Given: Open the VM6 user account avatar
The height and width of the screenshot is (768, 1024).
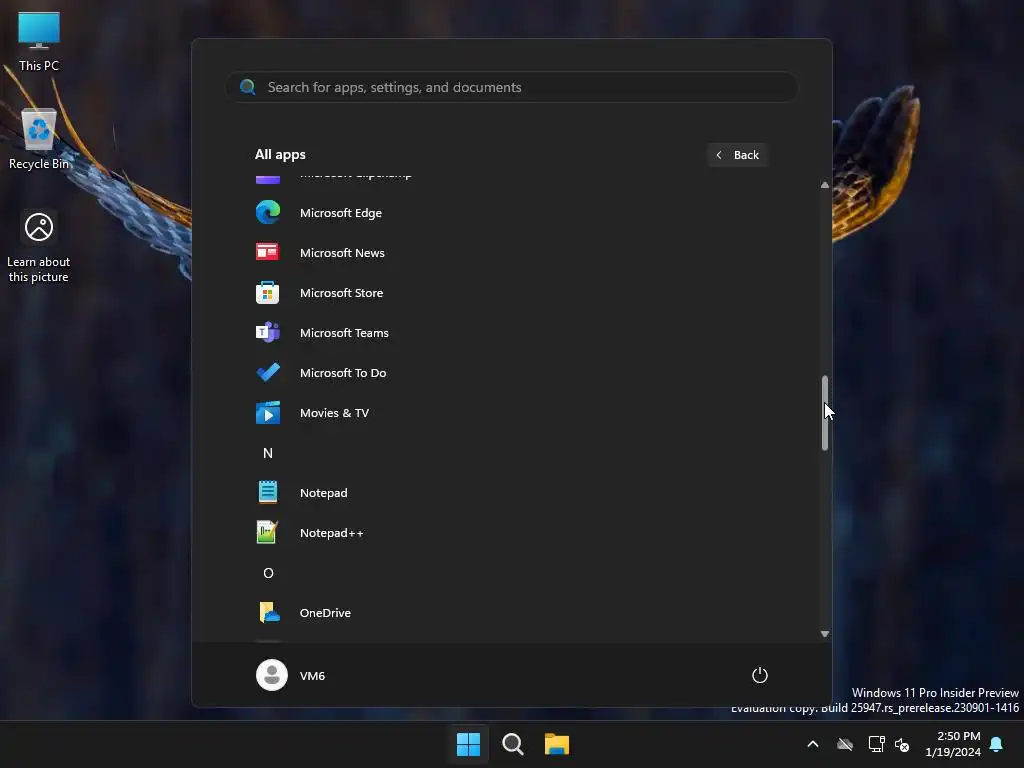Looking at the screenshot, I should 272,675.
